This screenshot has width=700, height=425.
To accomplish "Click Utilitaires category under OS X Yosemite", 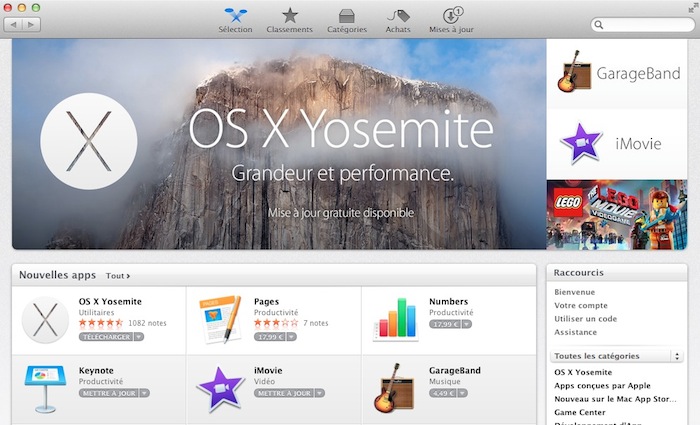I will (x=96, y=312).
